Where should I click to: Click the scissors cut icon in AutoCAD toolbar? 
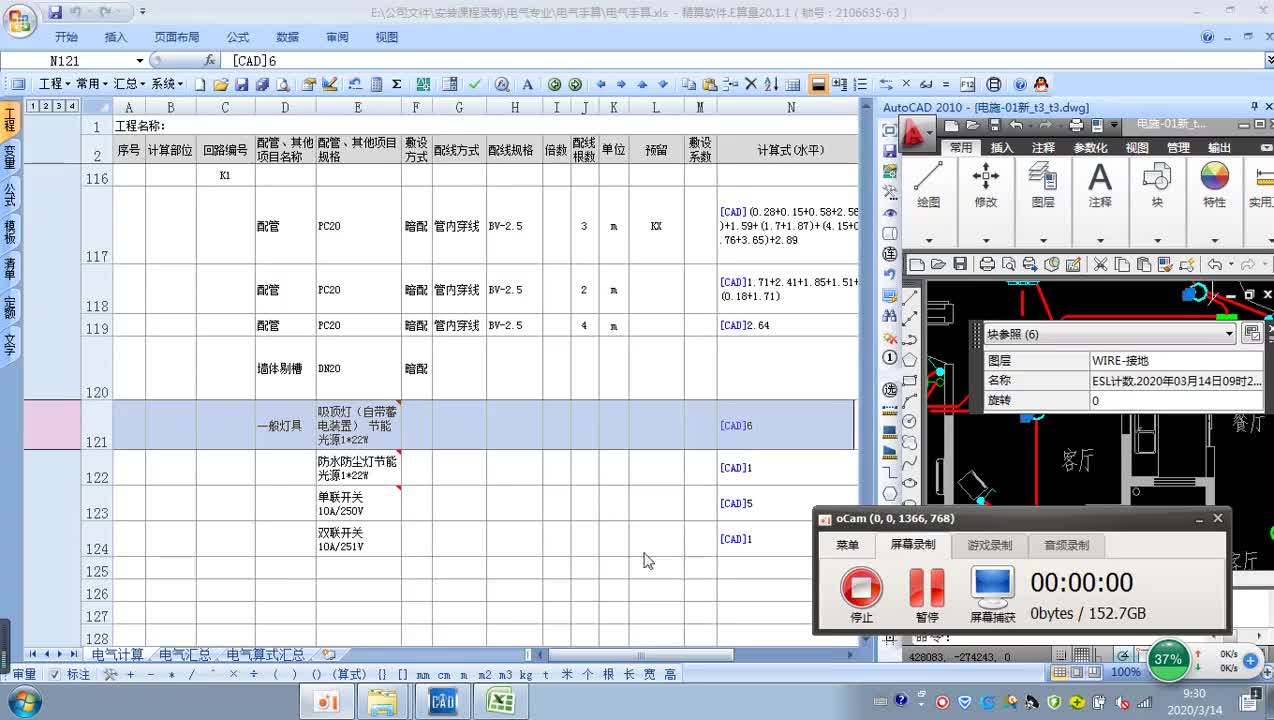1100,264
